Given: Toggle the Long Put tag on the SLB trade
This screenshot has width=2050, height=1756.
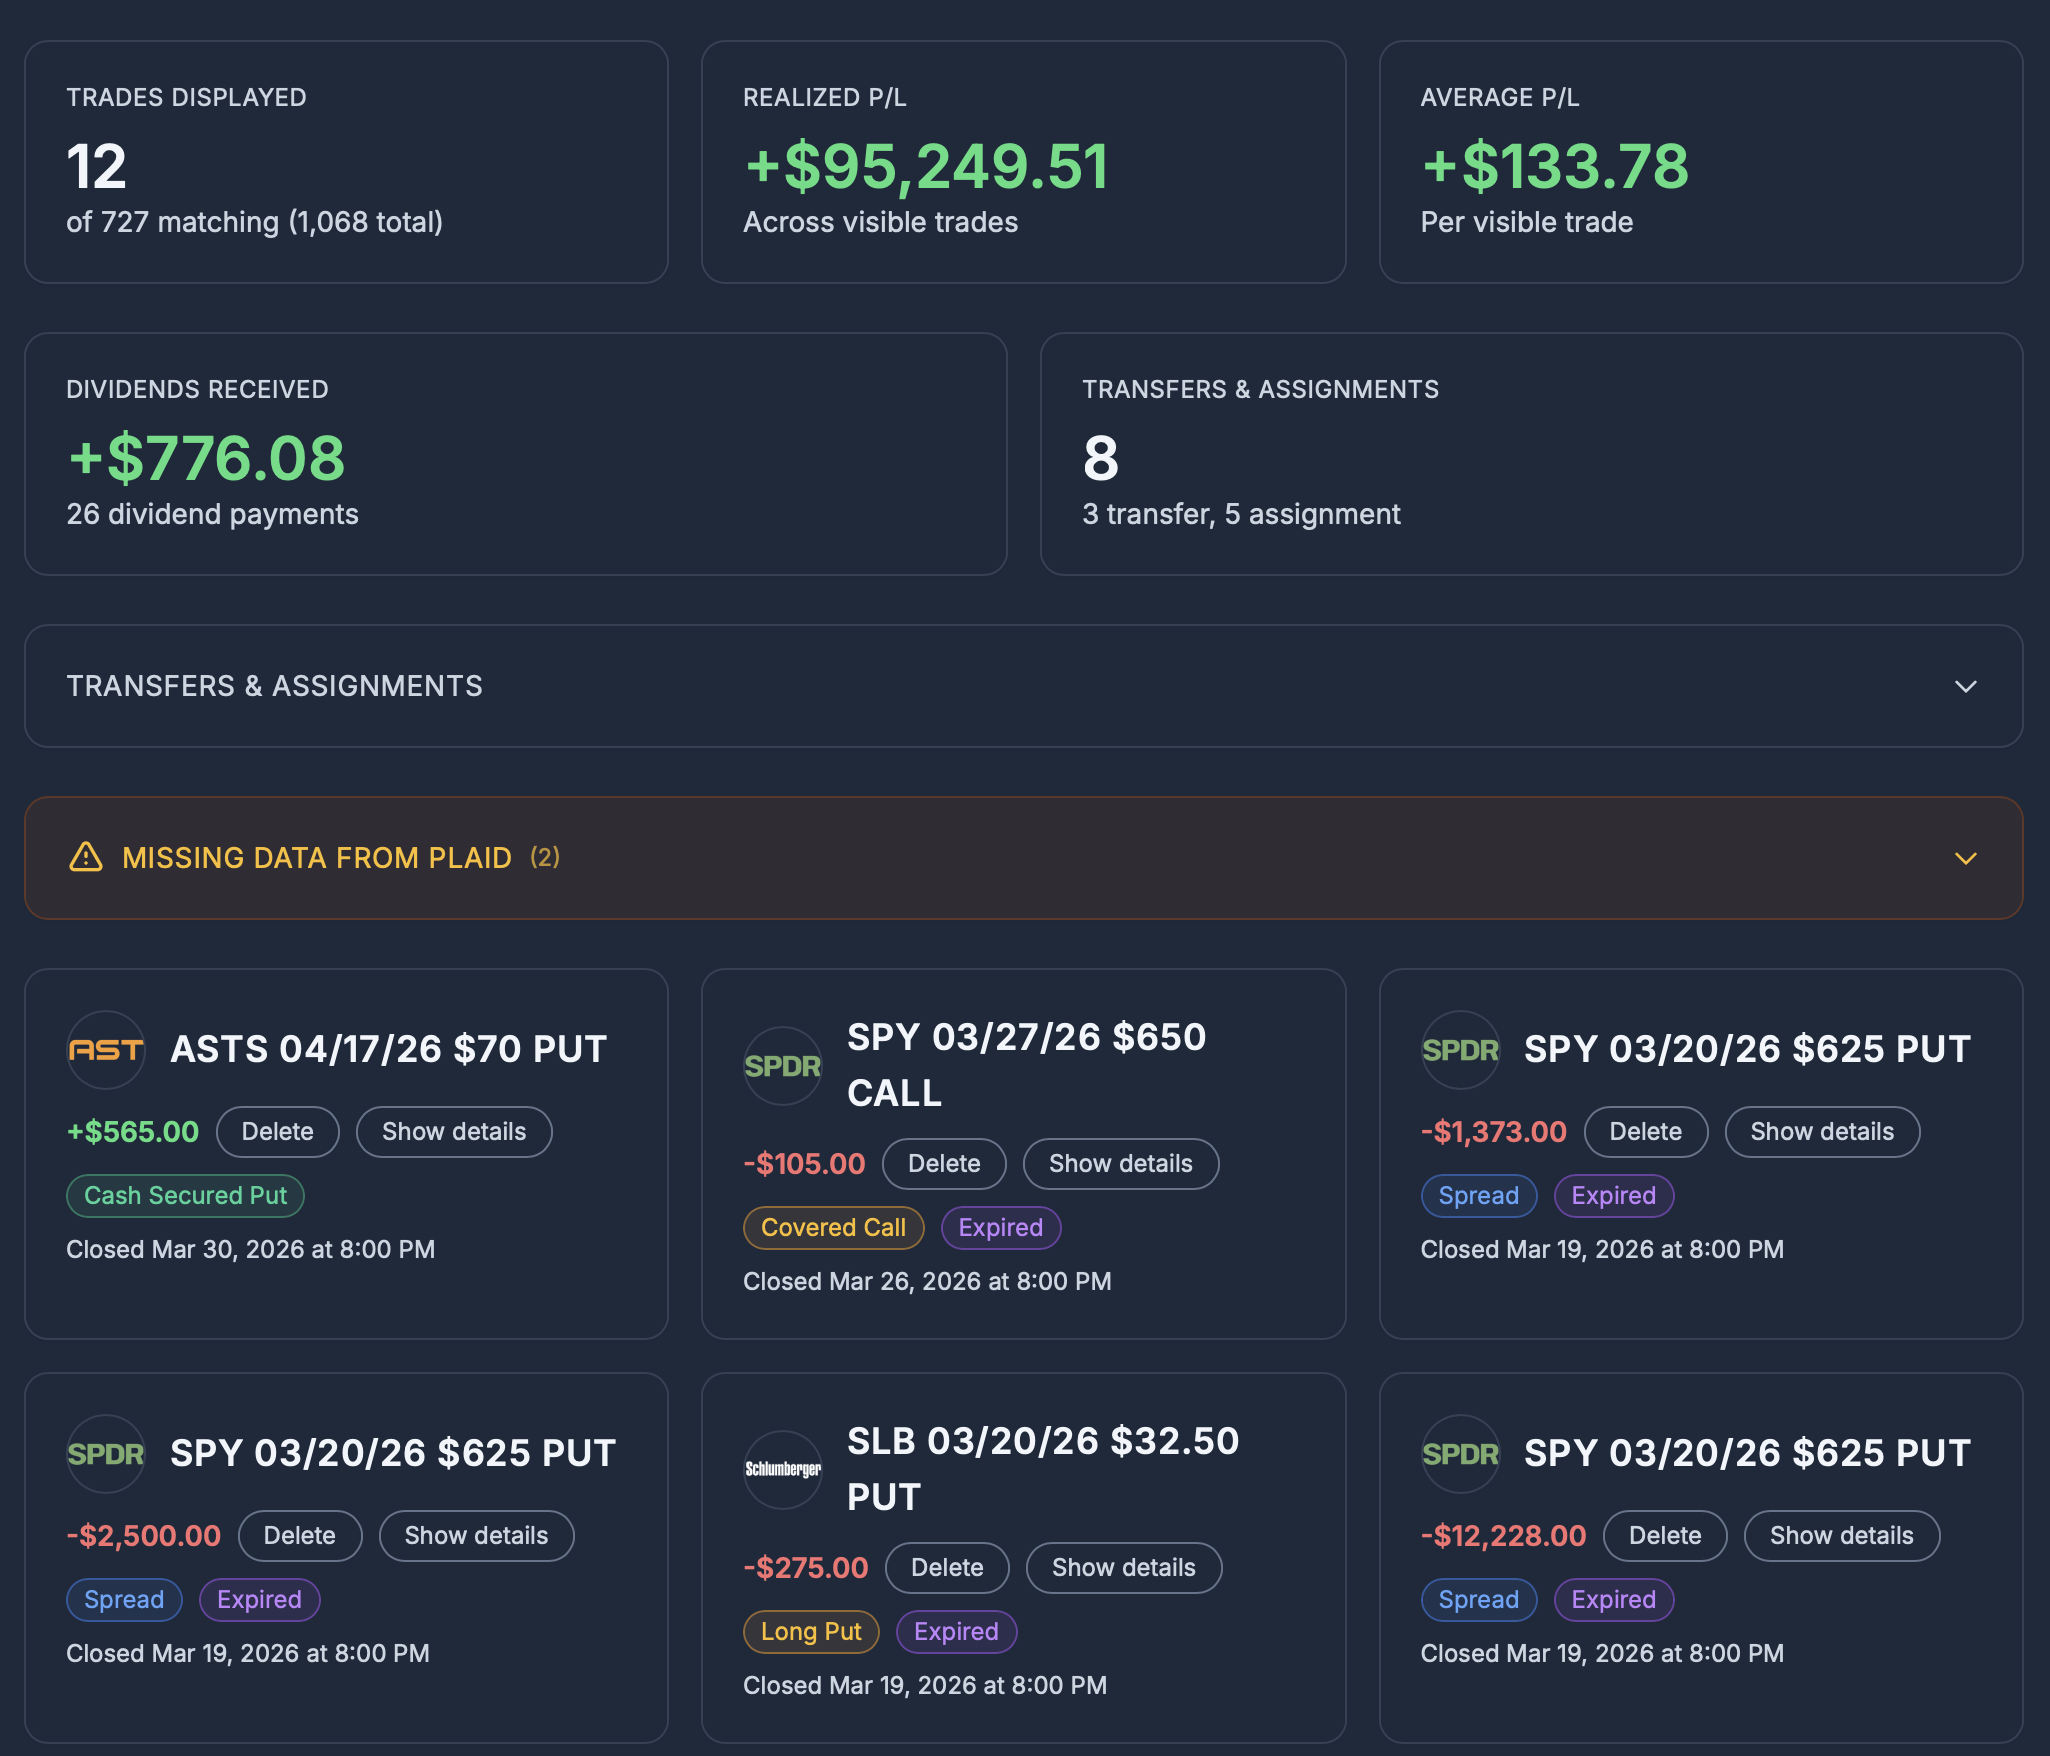Looking at the screenshot, I should 810,1631.
